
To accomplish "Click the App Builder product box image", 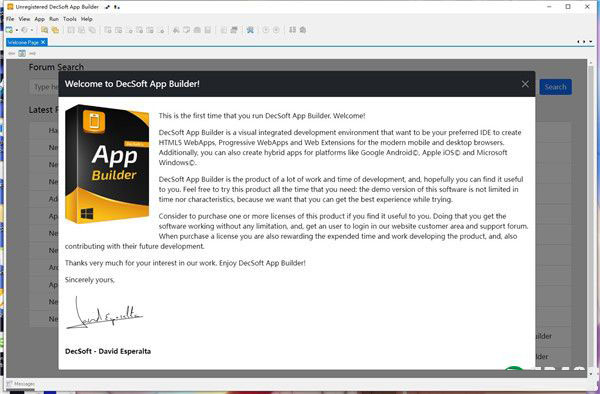I will click(x=107, y=164).
